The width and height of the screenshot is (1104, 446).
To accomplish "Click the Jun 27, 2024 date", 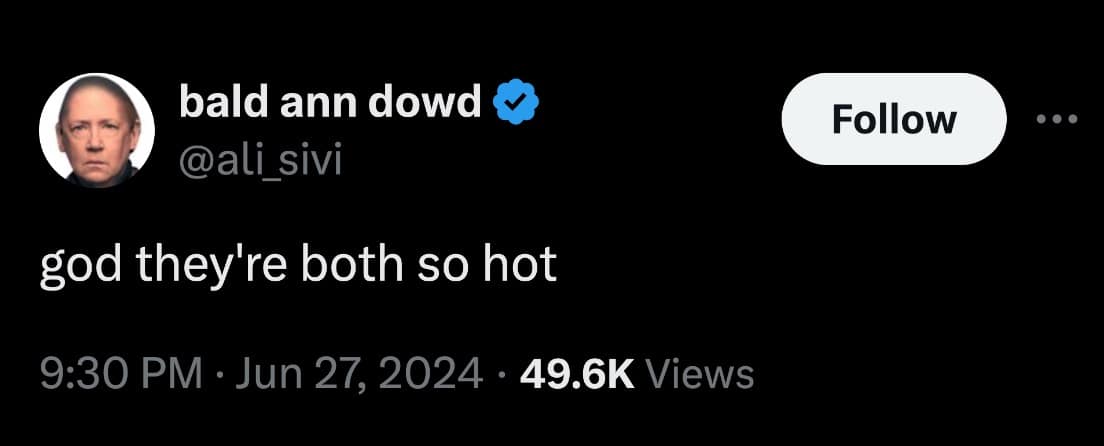I will [361, 374].
